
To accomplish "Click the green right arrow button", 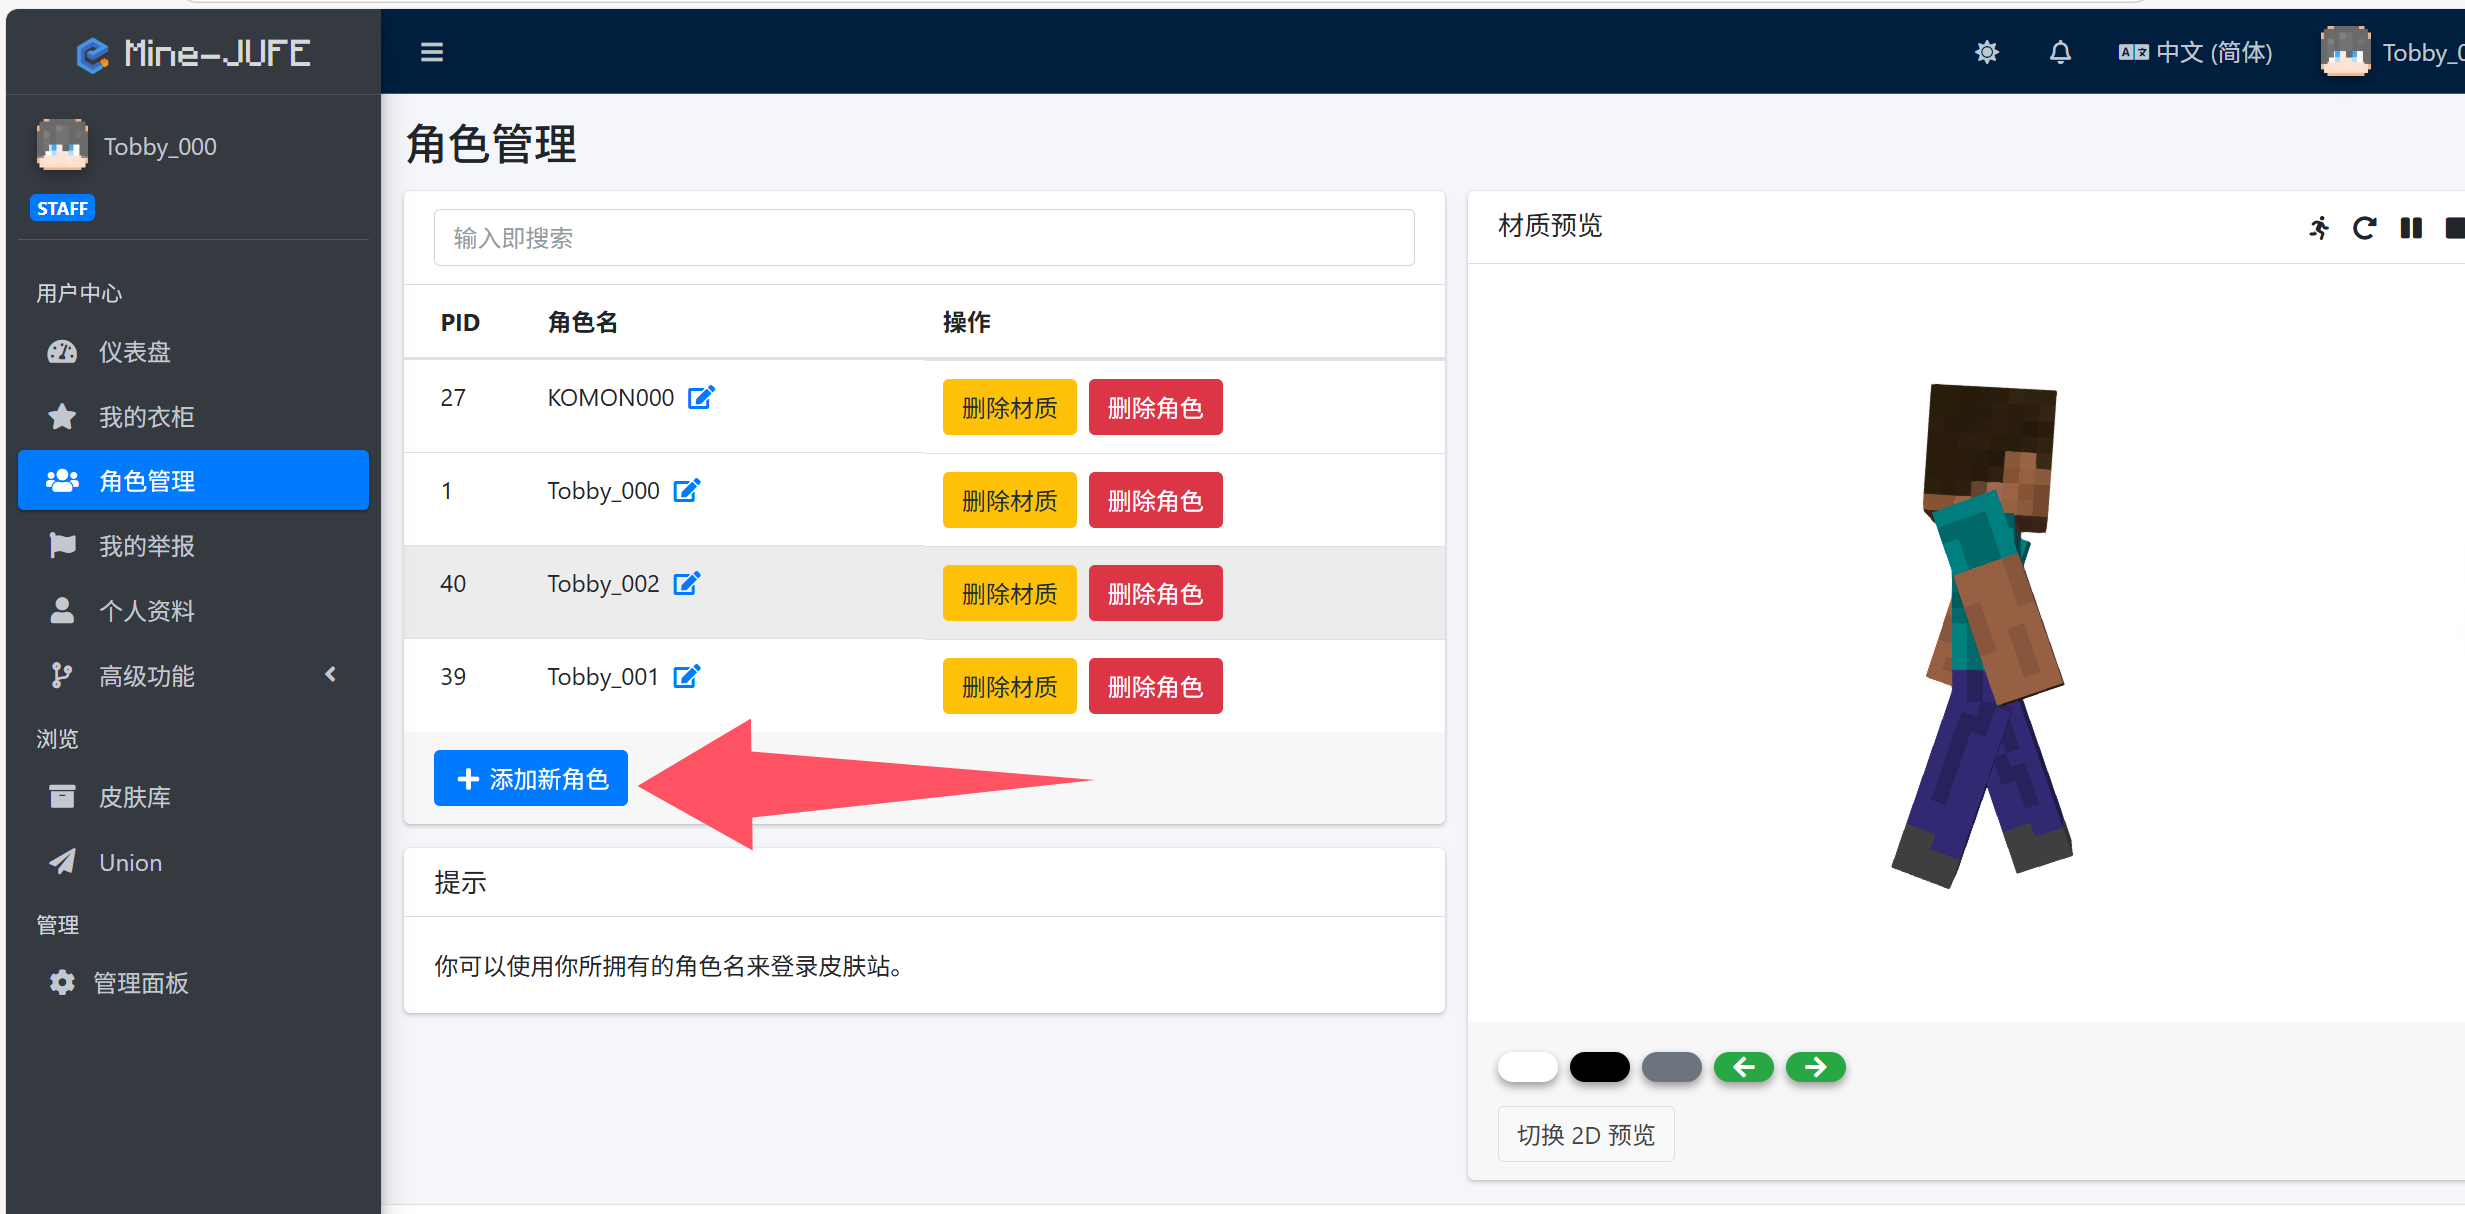I will [x=1815, y=1067].
